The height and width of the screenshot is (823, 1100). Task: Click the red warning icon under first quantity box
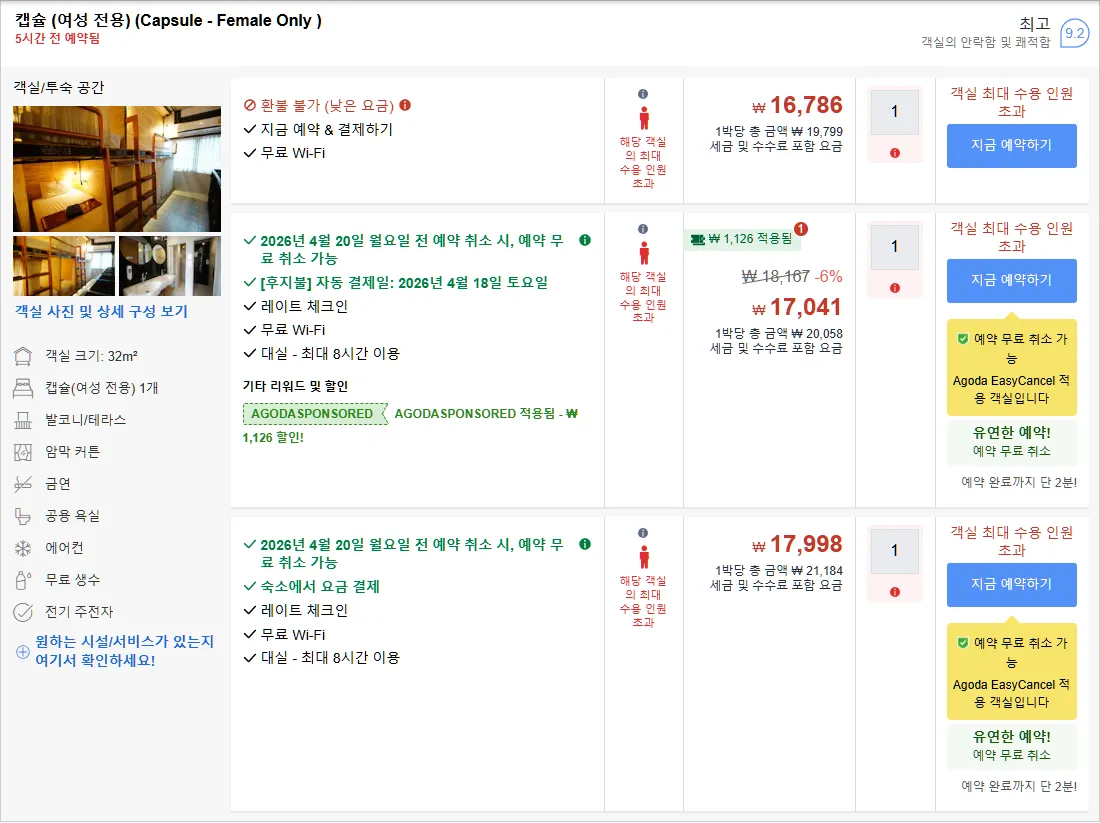(894, 153)
